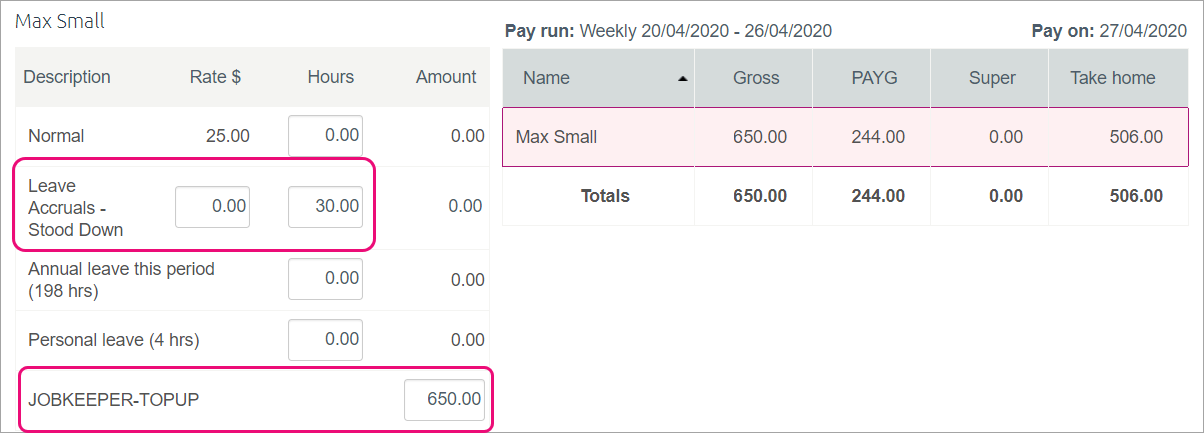Sort the table by Gross column
Viewport: 1204px width, 433px height.
point(756,78)
